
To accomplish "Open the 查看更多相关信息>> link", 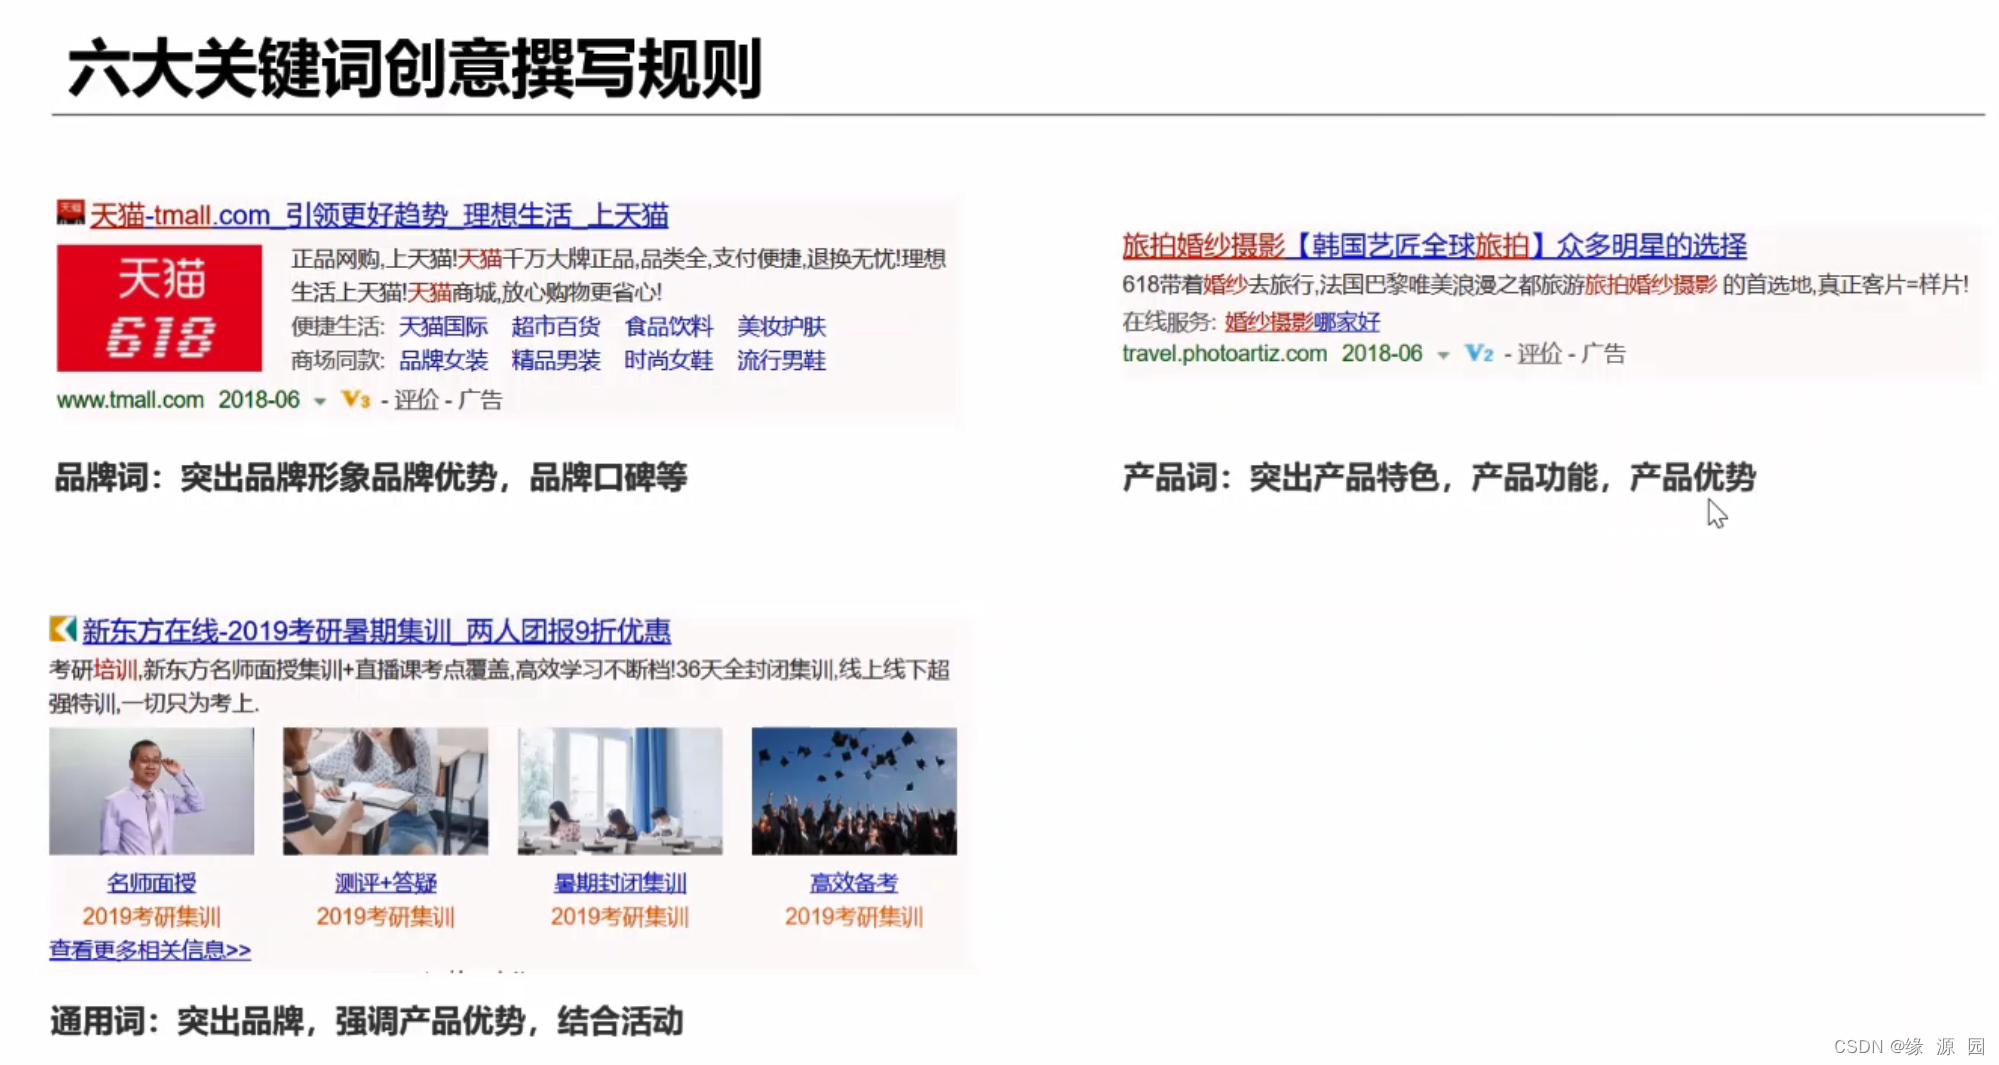I will (150, 950).
